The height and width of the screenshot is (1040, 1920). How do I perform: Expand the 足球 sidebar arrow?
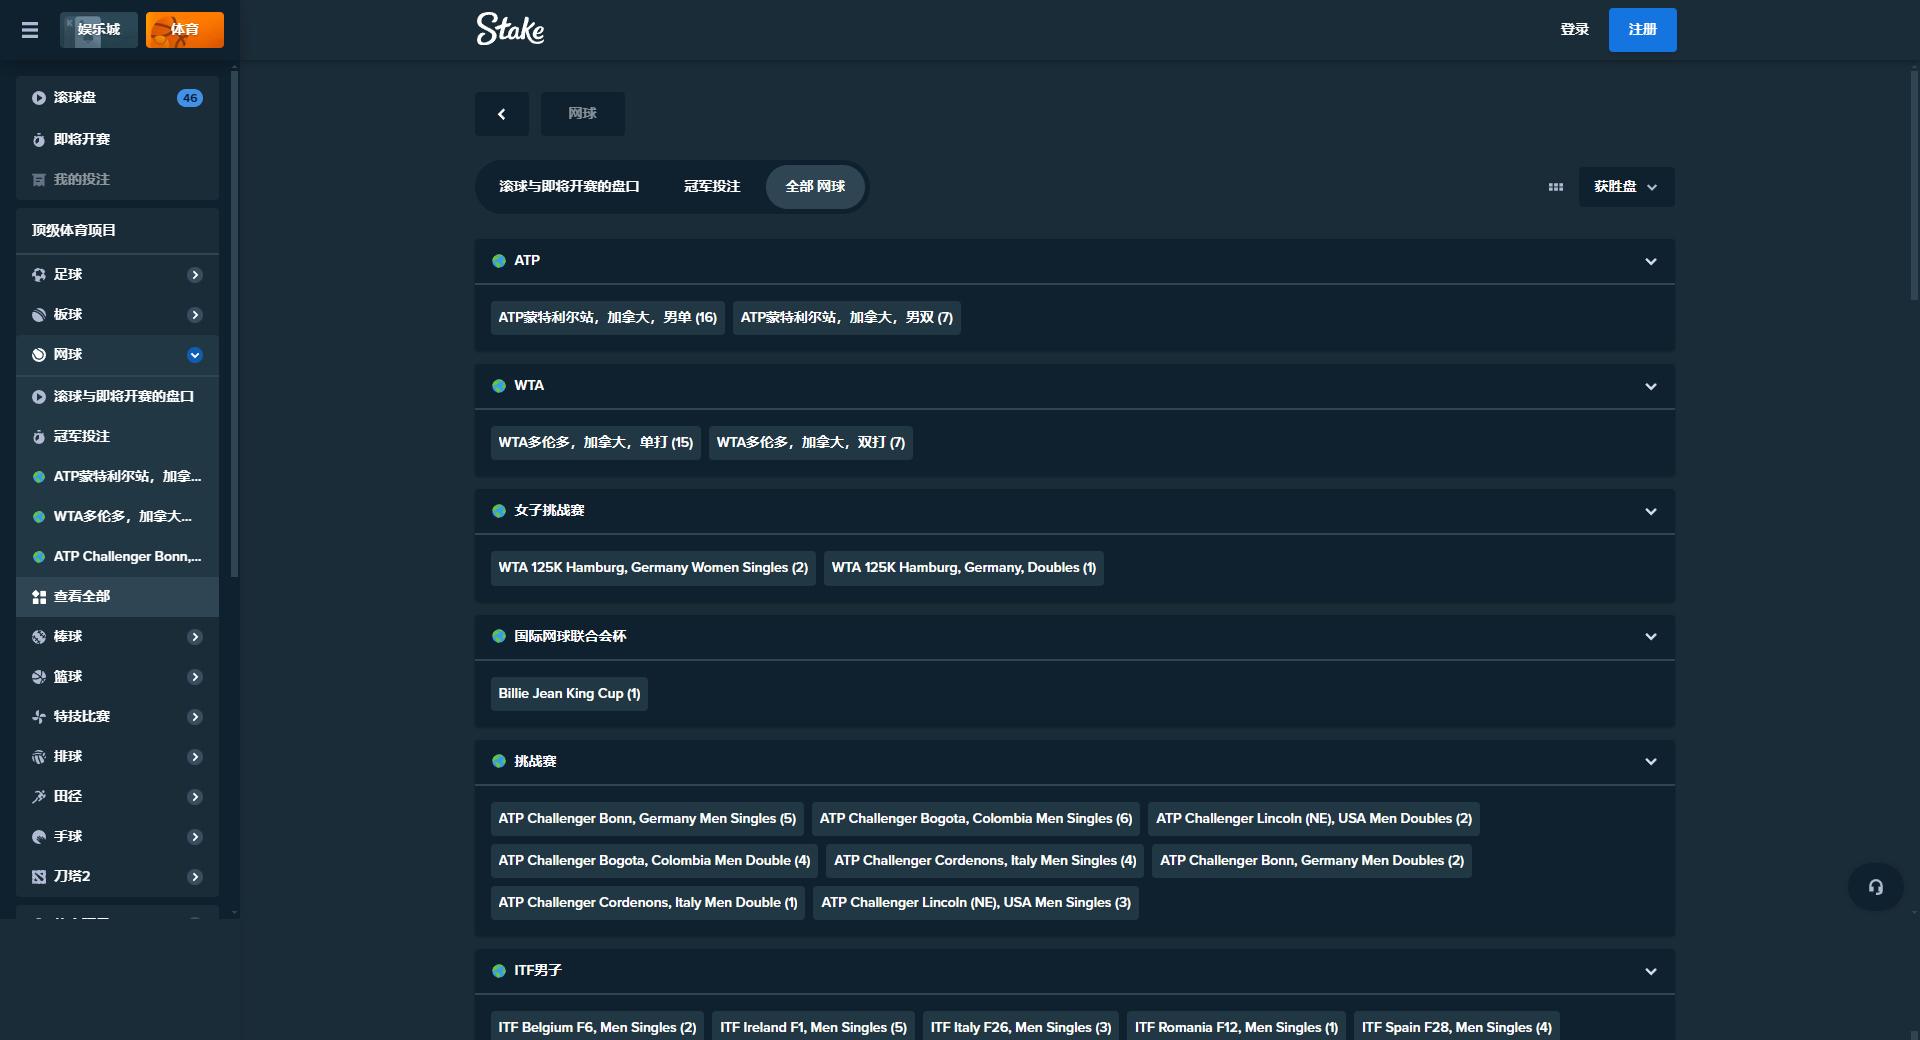point(195,275)
